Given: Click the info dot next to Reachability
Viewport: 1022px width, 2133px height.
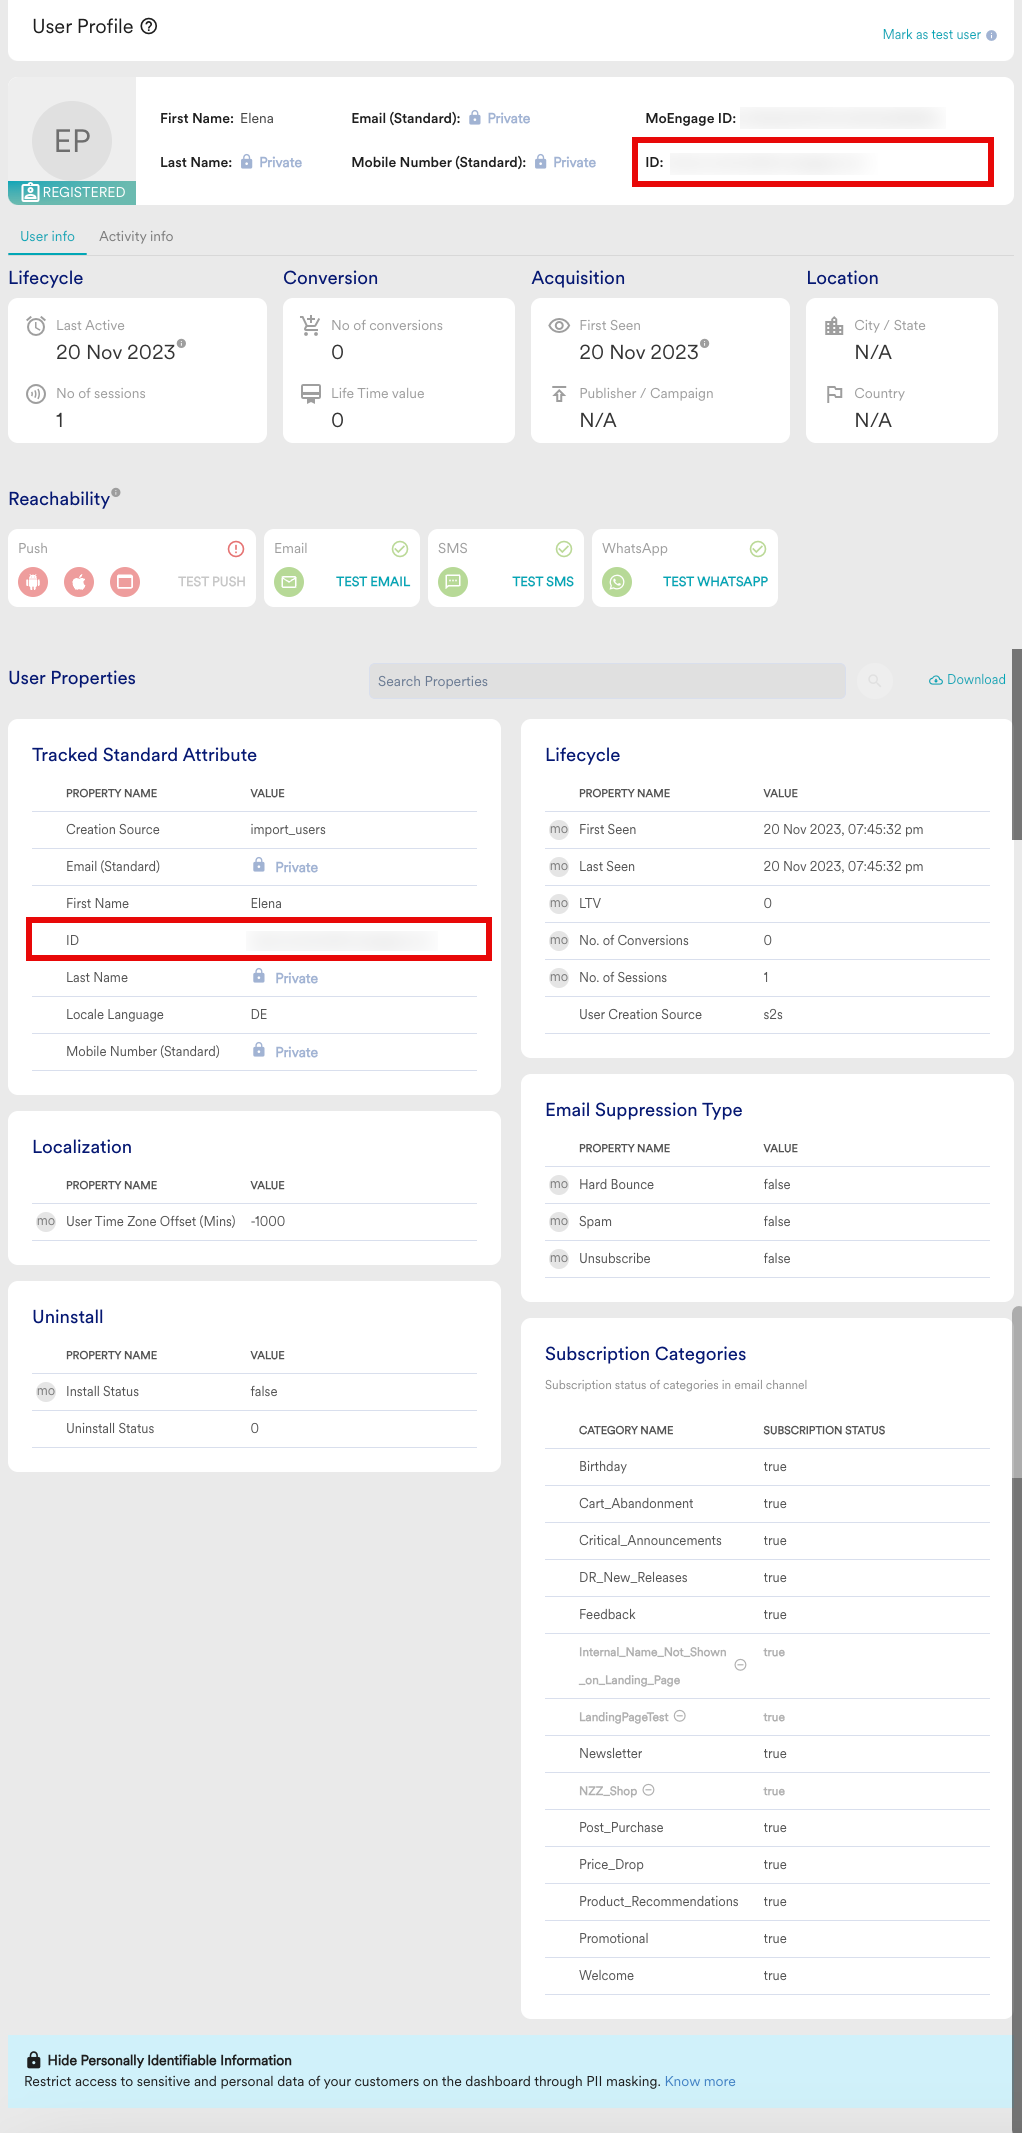Looking at the screenshot, I should click(116, 492).
